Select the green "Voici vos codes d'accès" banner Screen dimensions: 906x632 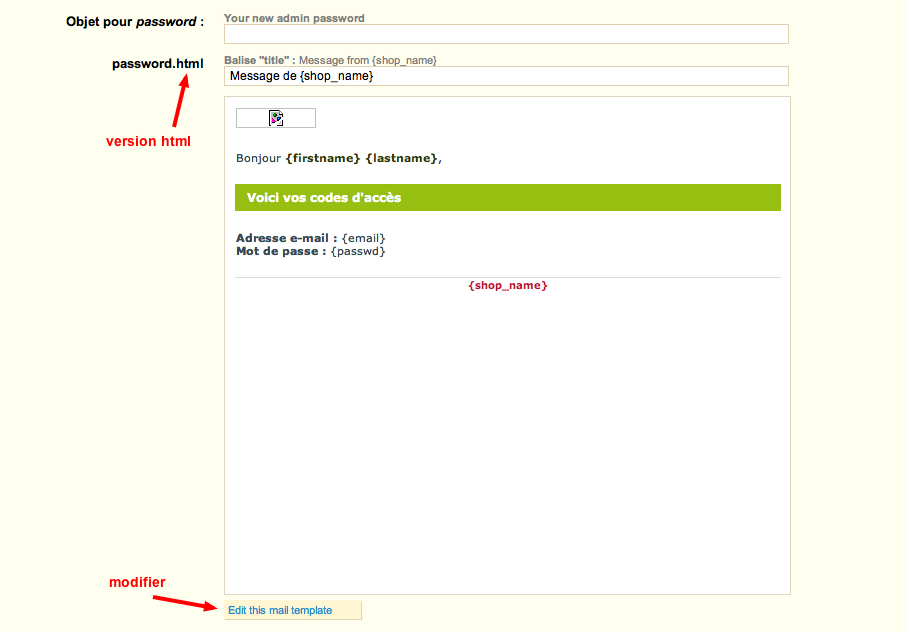pyautogui.click(x=507, y=198)
